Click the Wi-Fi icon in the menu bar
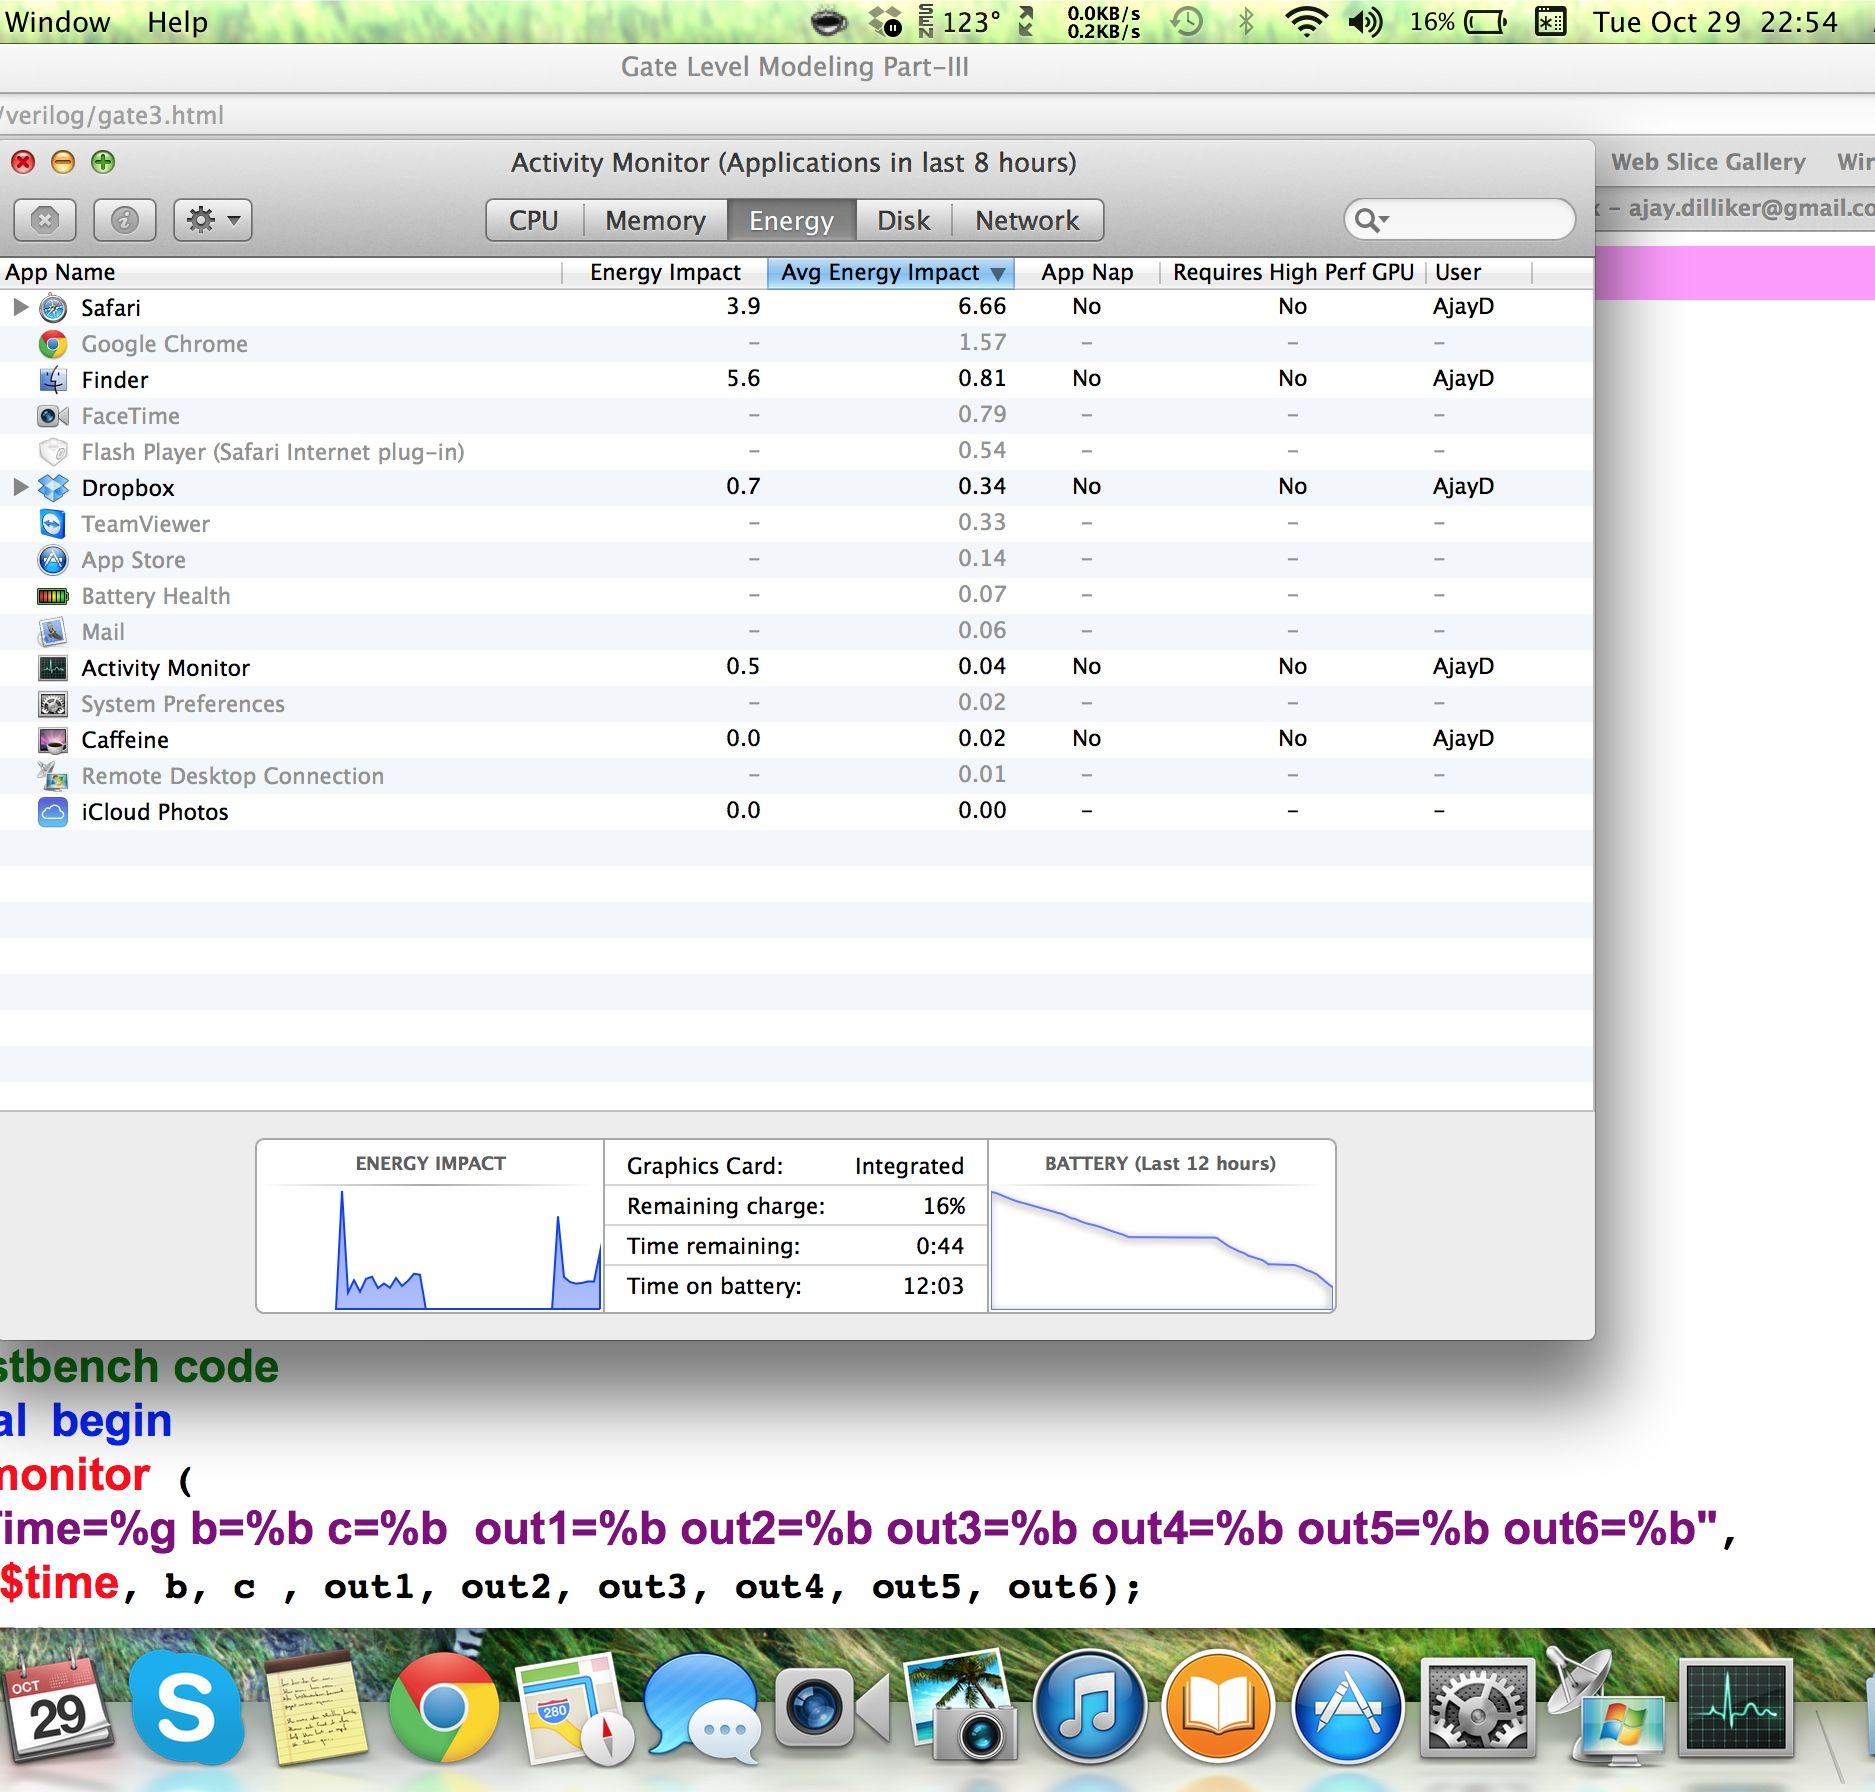Image resolution: width=1875 pixels, height=1792 pixels. [x=1306, y=21]
